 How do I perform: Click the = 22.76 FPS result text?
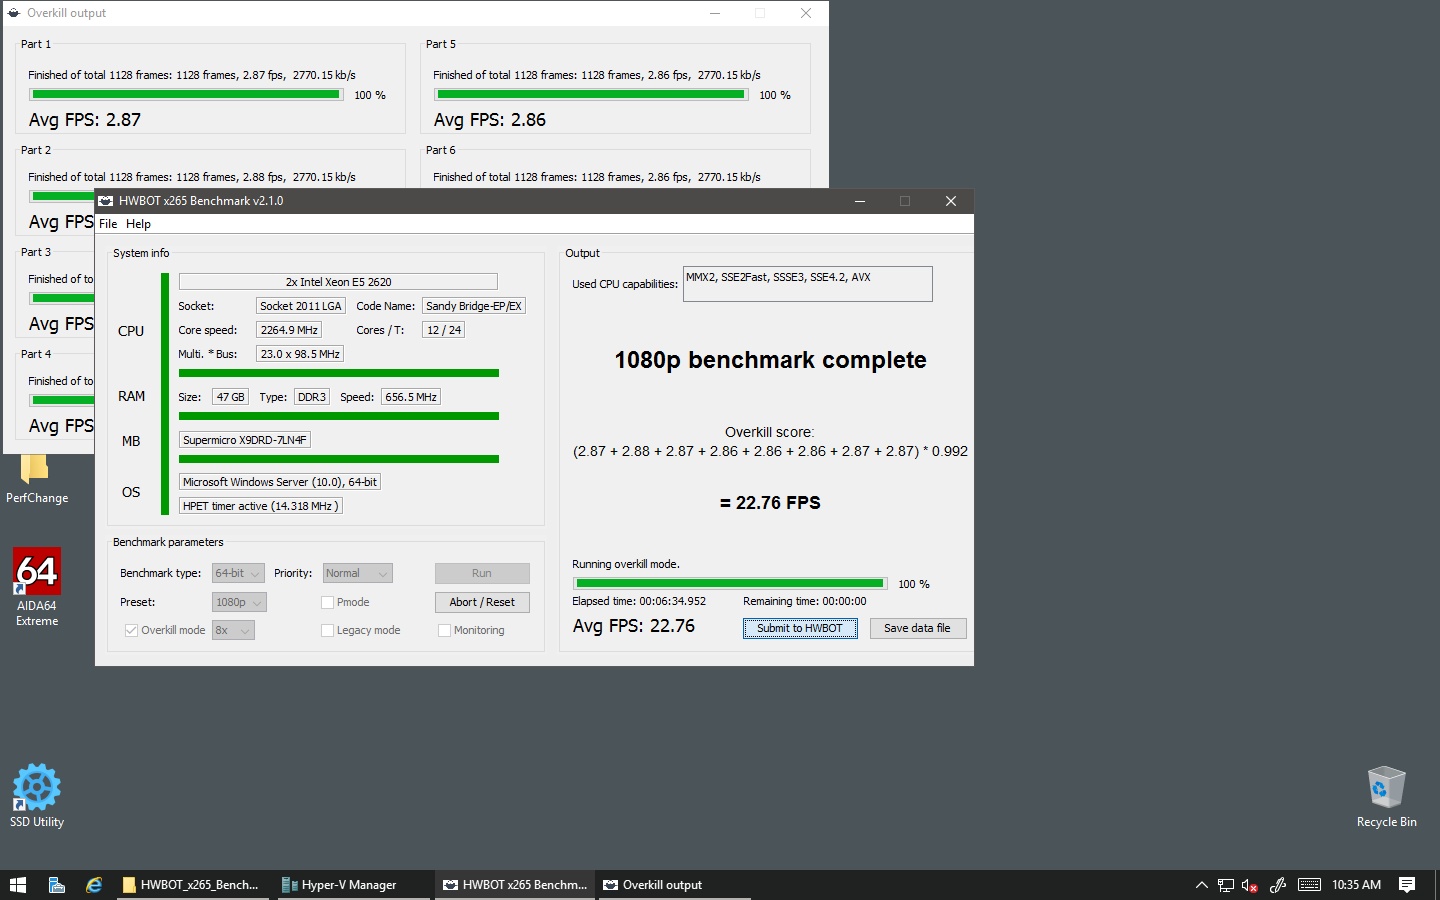770,503
